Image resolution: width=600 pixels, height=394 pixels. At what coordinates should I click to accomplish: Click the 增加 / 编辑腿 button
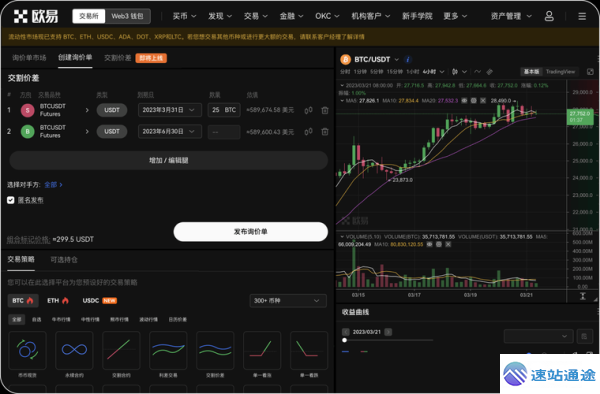tap(168, 160)
